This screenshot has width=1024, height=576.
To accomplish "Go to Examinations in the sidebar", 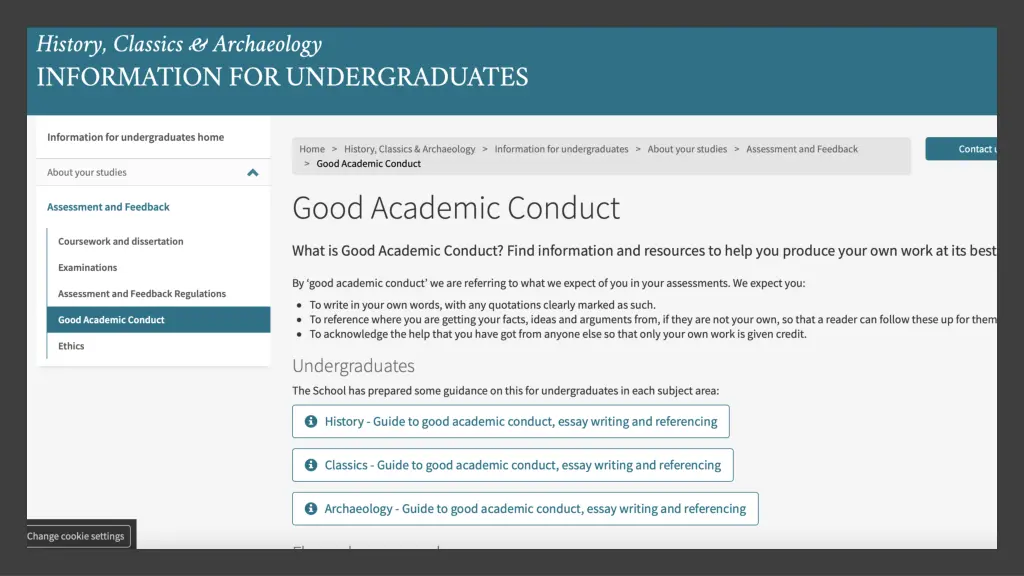I will (88, 268).
